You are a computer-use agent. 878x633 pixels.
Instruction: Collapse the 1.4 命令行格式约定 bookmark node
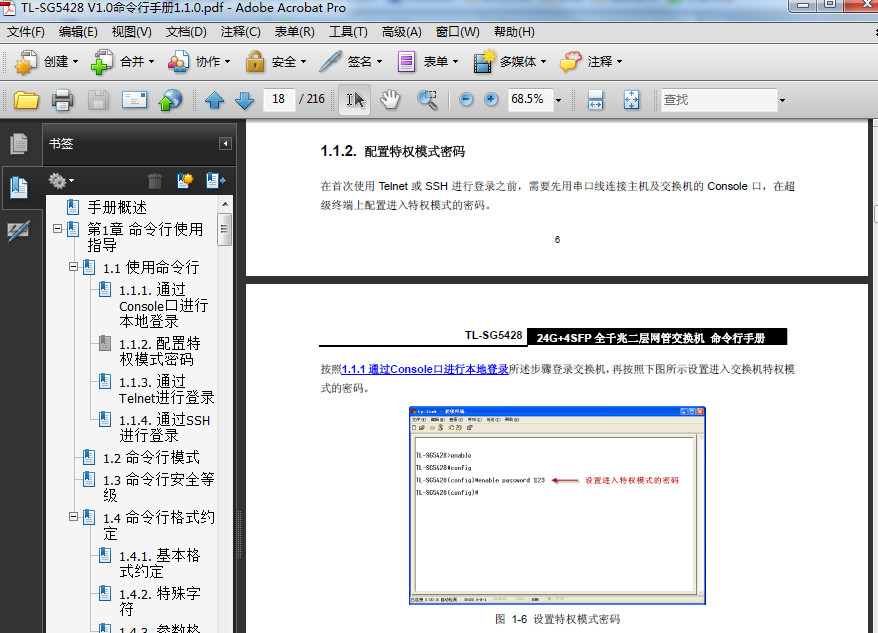(73, 516)
